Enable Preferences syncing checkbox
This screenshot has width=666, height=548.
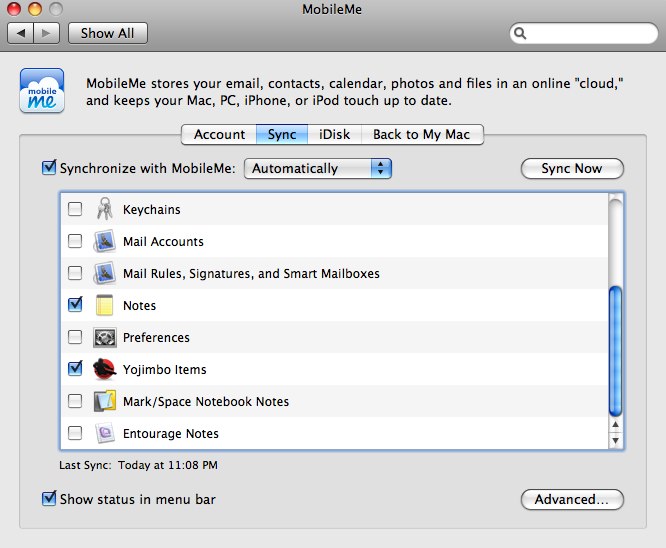[x=75, y=337]
